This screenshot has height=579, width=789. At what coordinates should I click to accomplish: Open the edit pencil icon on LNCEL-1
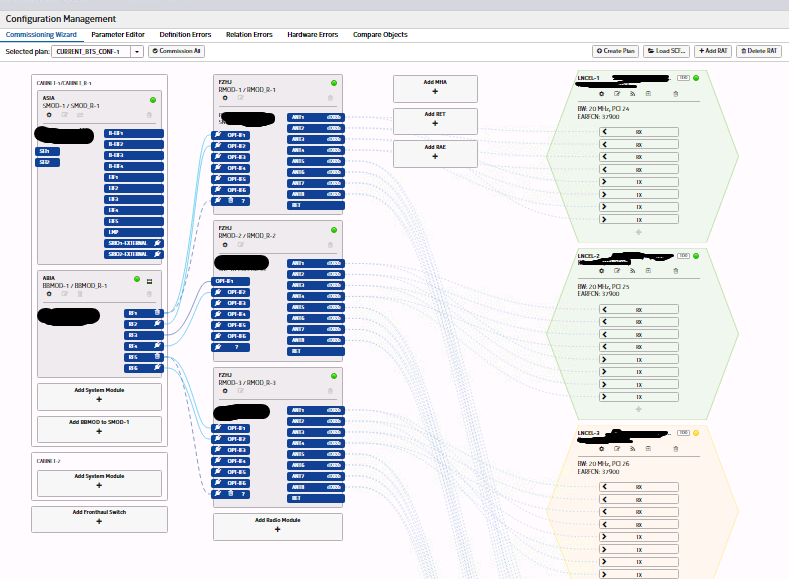[617, 94]
